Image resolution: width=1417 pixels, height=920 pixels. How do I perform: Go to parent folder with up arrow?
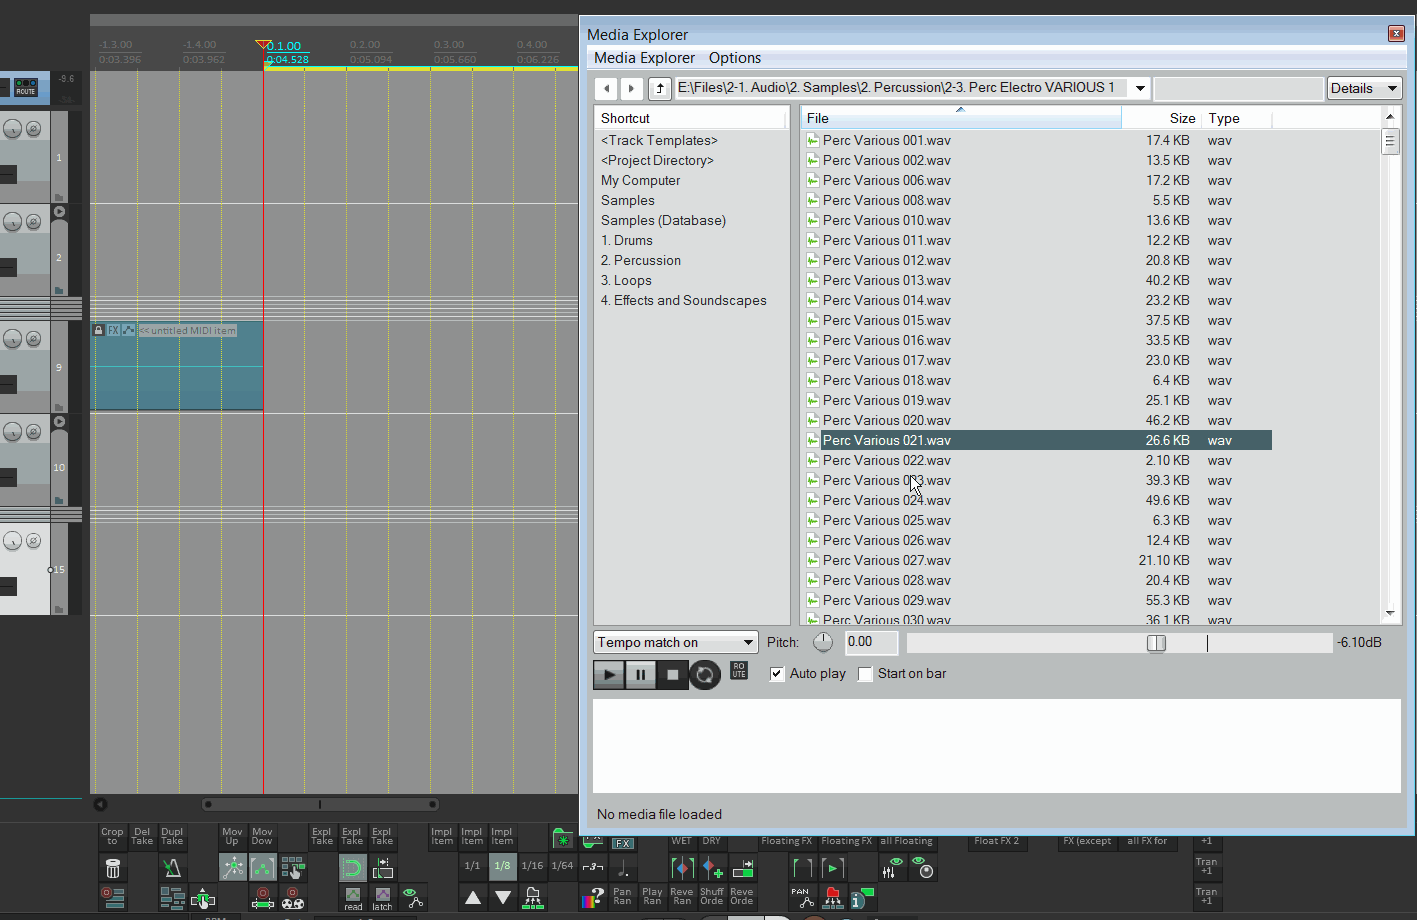tap(660, 88)
